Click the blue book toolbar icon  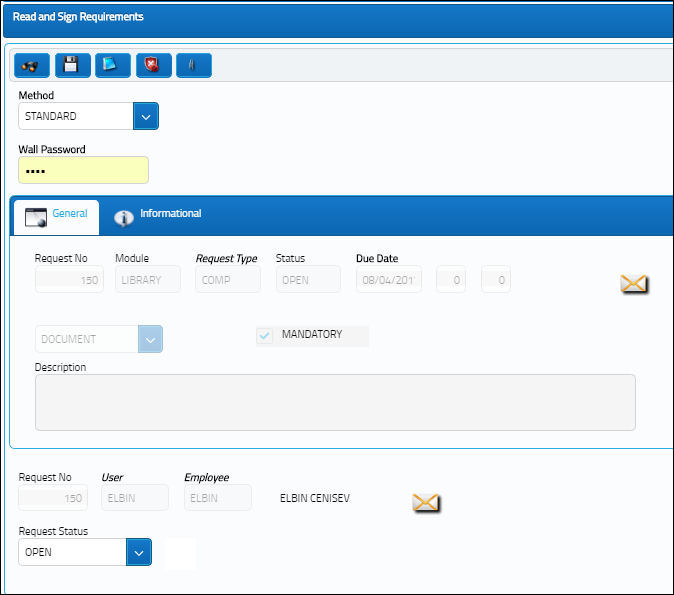[112, 65]
